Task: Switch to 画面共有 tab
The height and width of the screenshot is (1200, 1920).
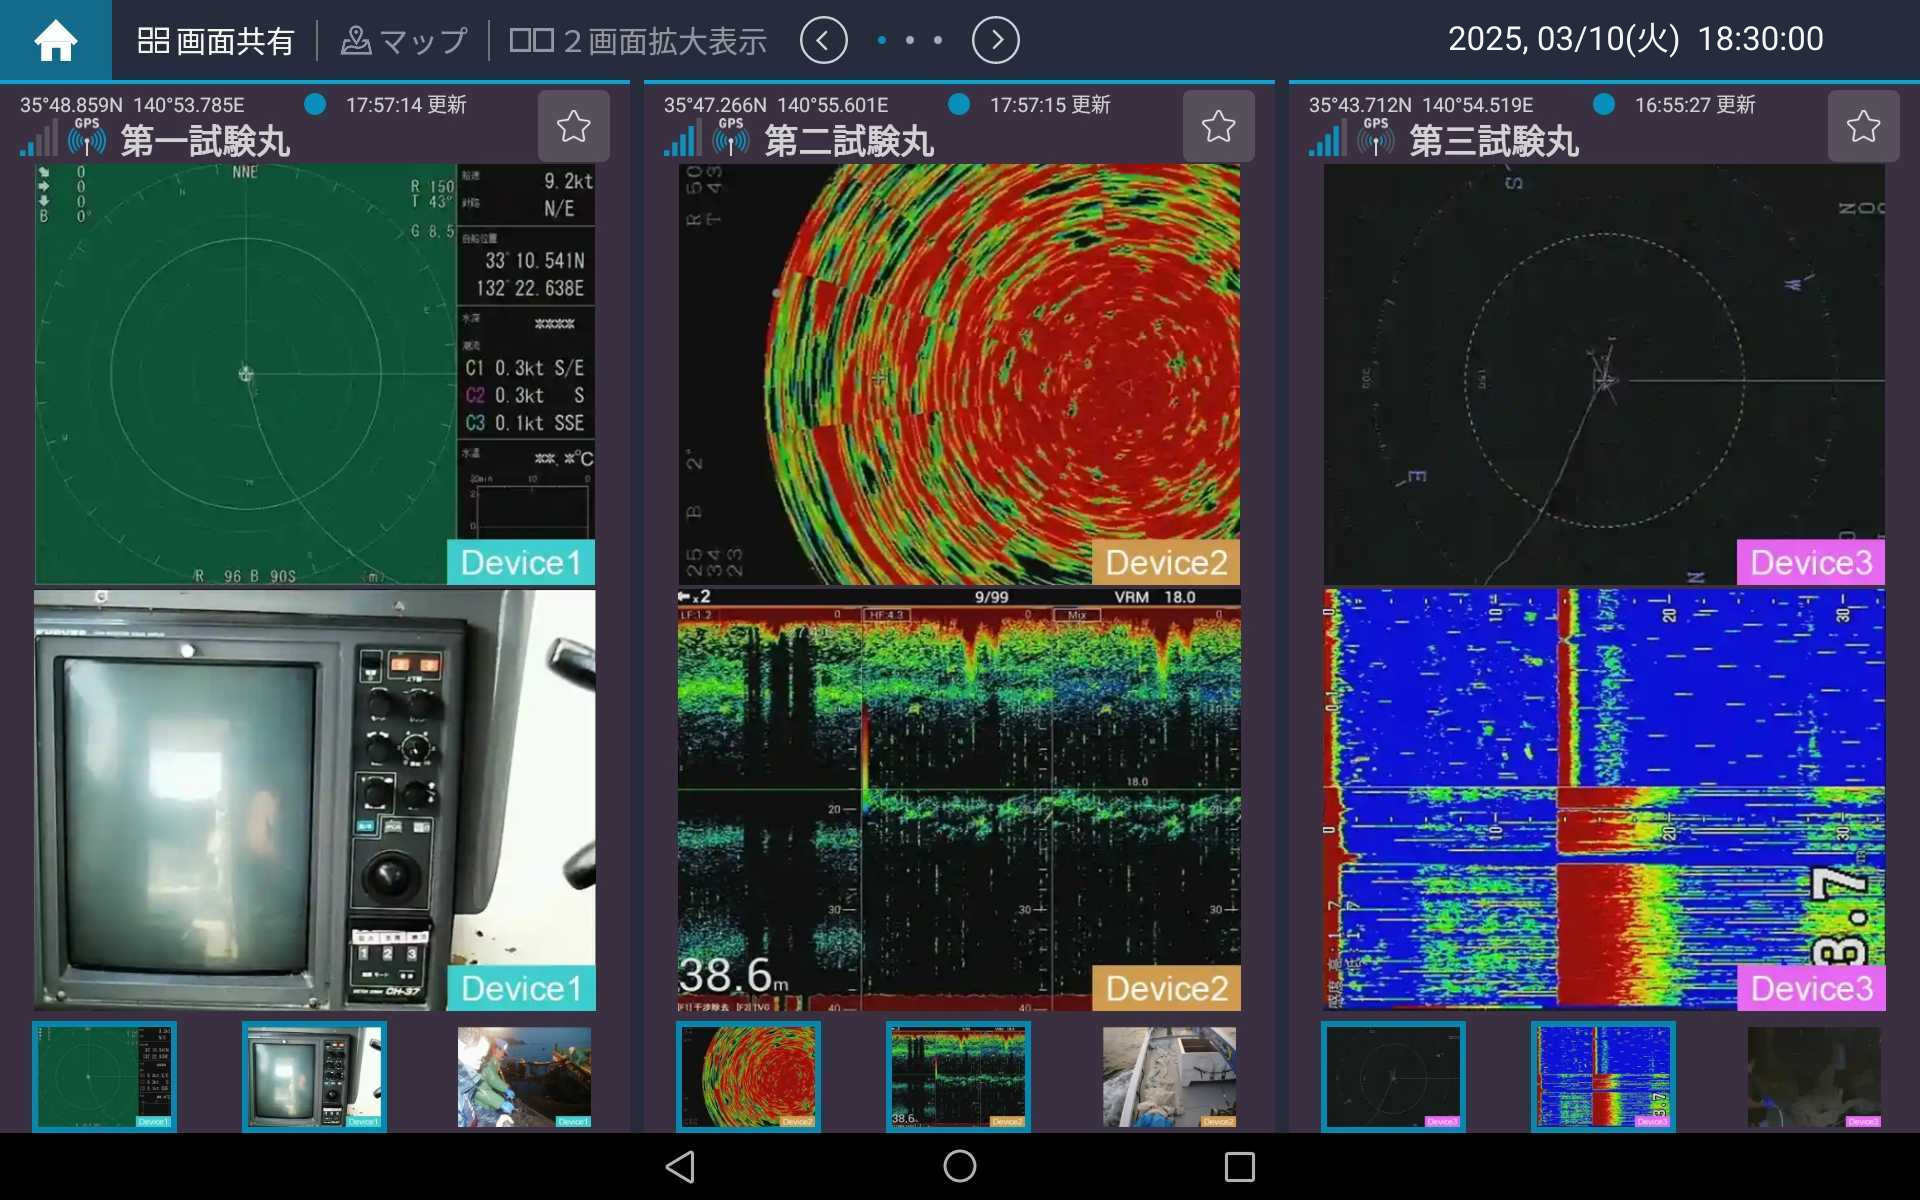Action: 215,40
